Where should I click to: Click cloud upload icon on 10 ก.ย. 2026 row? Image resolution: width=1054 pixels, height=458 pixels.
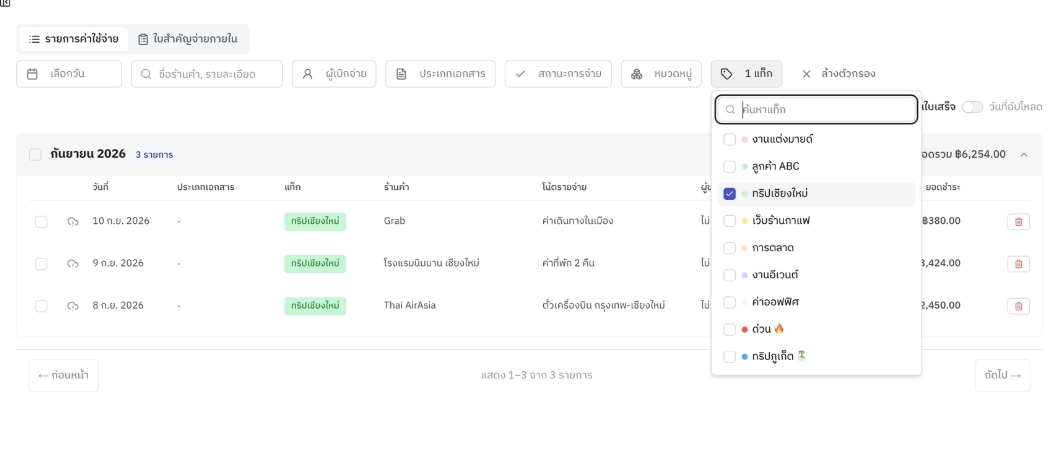coord(73,221)
